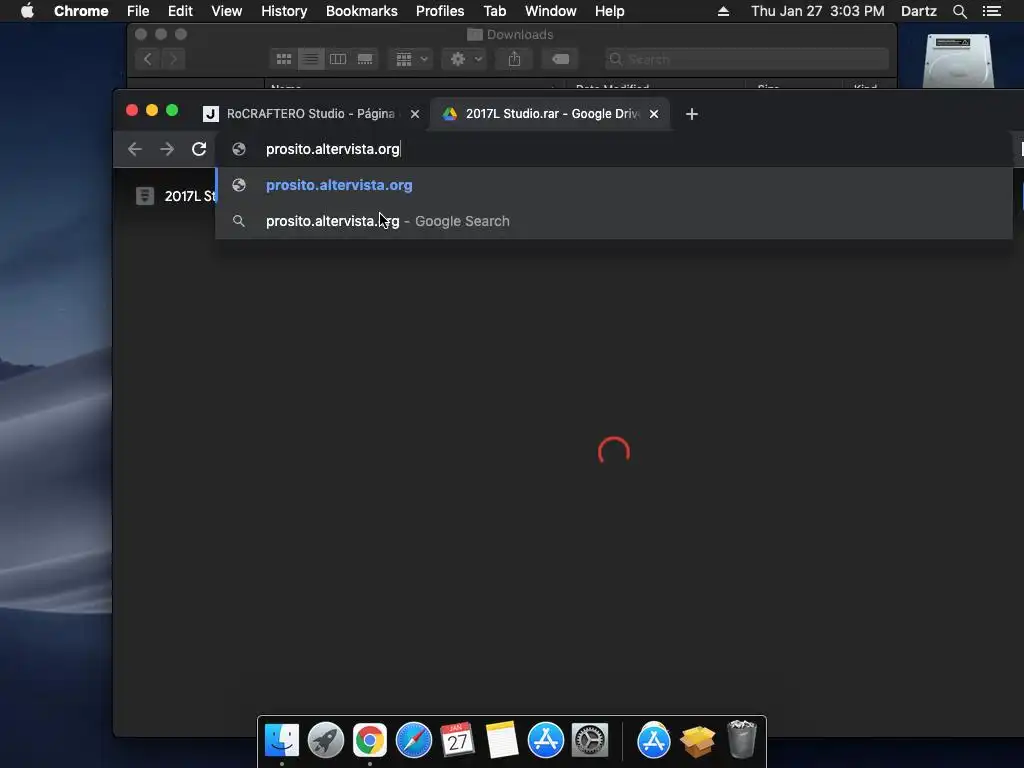This screenshot has width=1024, height=768.
Task: Open Notes from the Dock
Action: (502, 740)
